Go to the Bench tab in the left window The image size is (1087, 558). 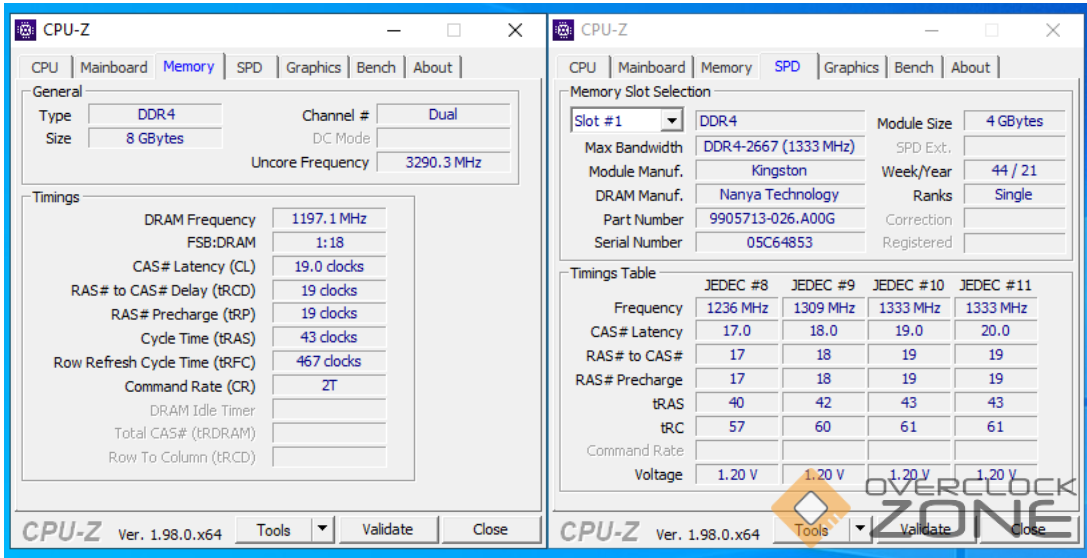(376, 68)
